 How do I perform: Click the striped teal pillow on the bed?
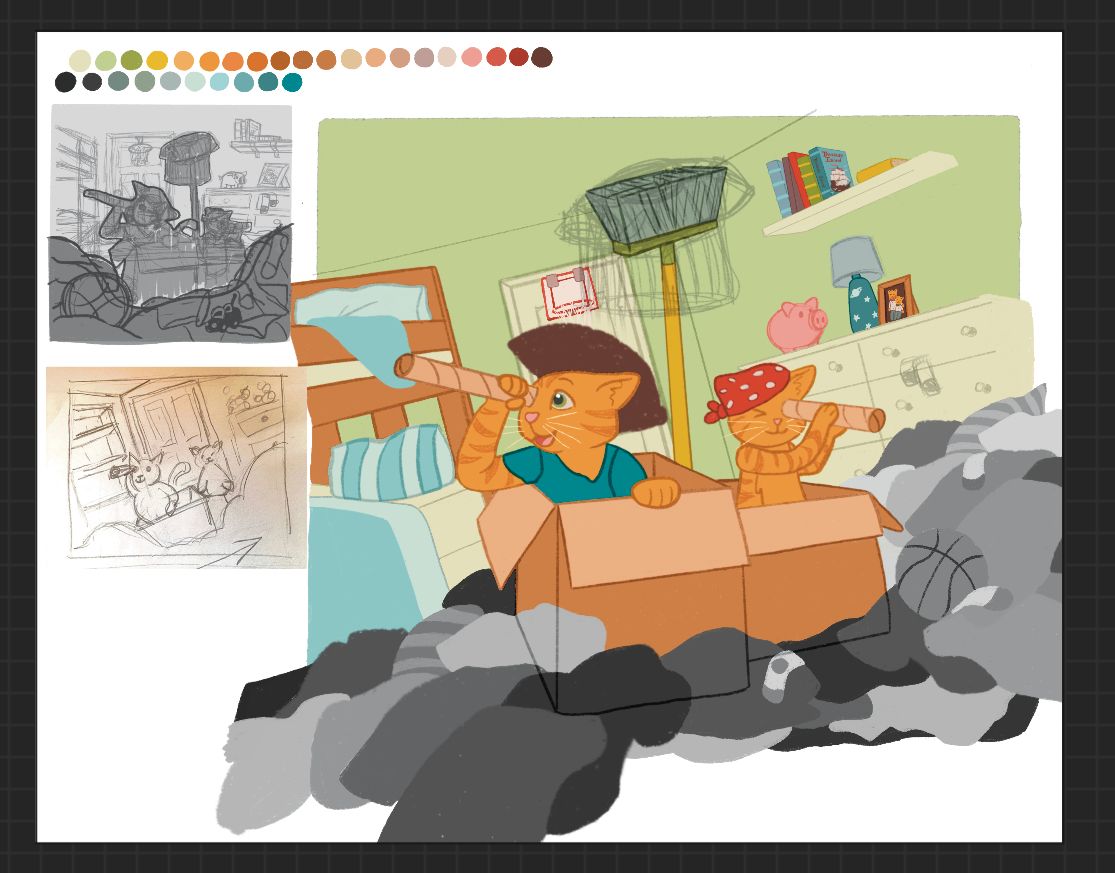point(385,462)
